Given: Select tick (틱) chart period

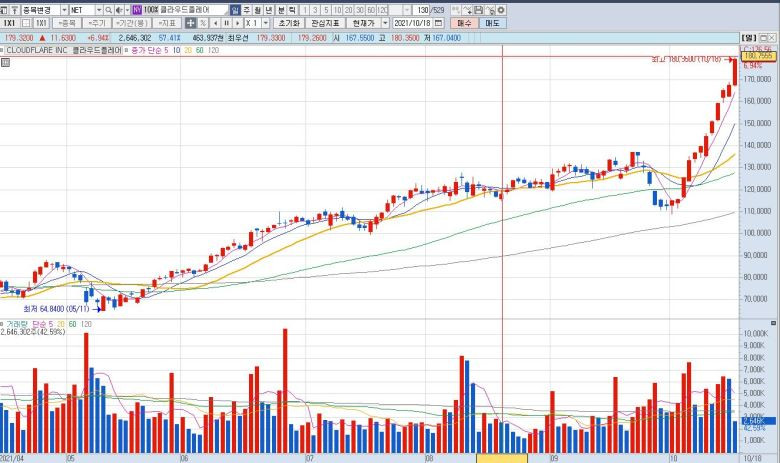Looking at the screenshot, I should click(x=292, y=10).
